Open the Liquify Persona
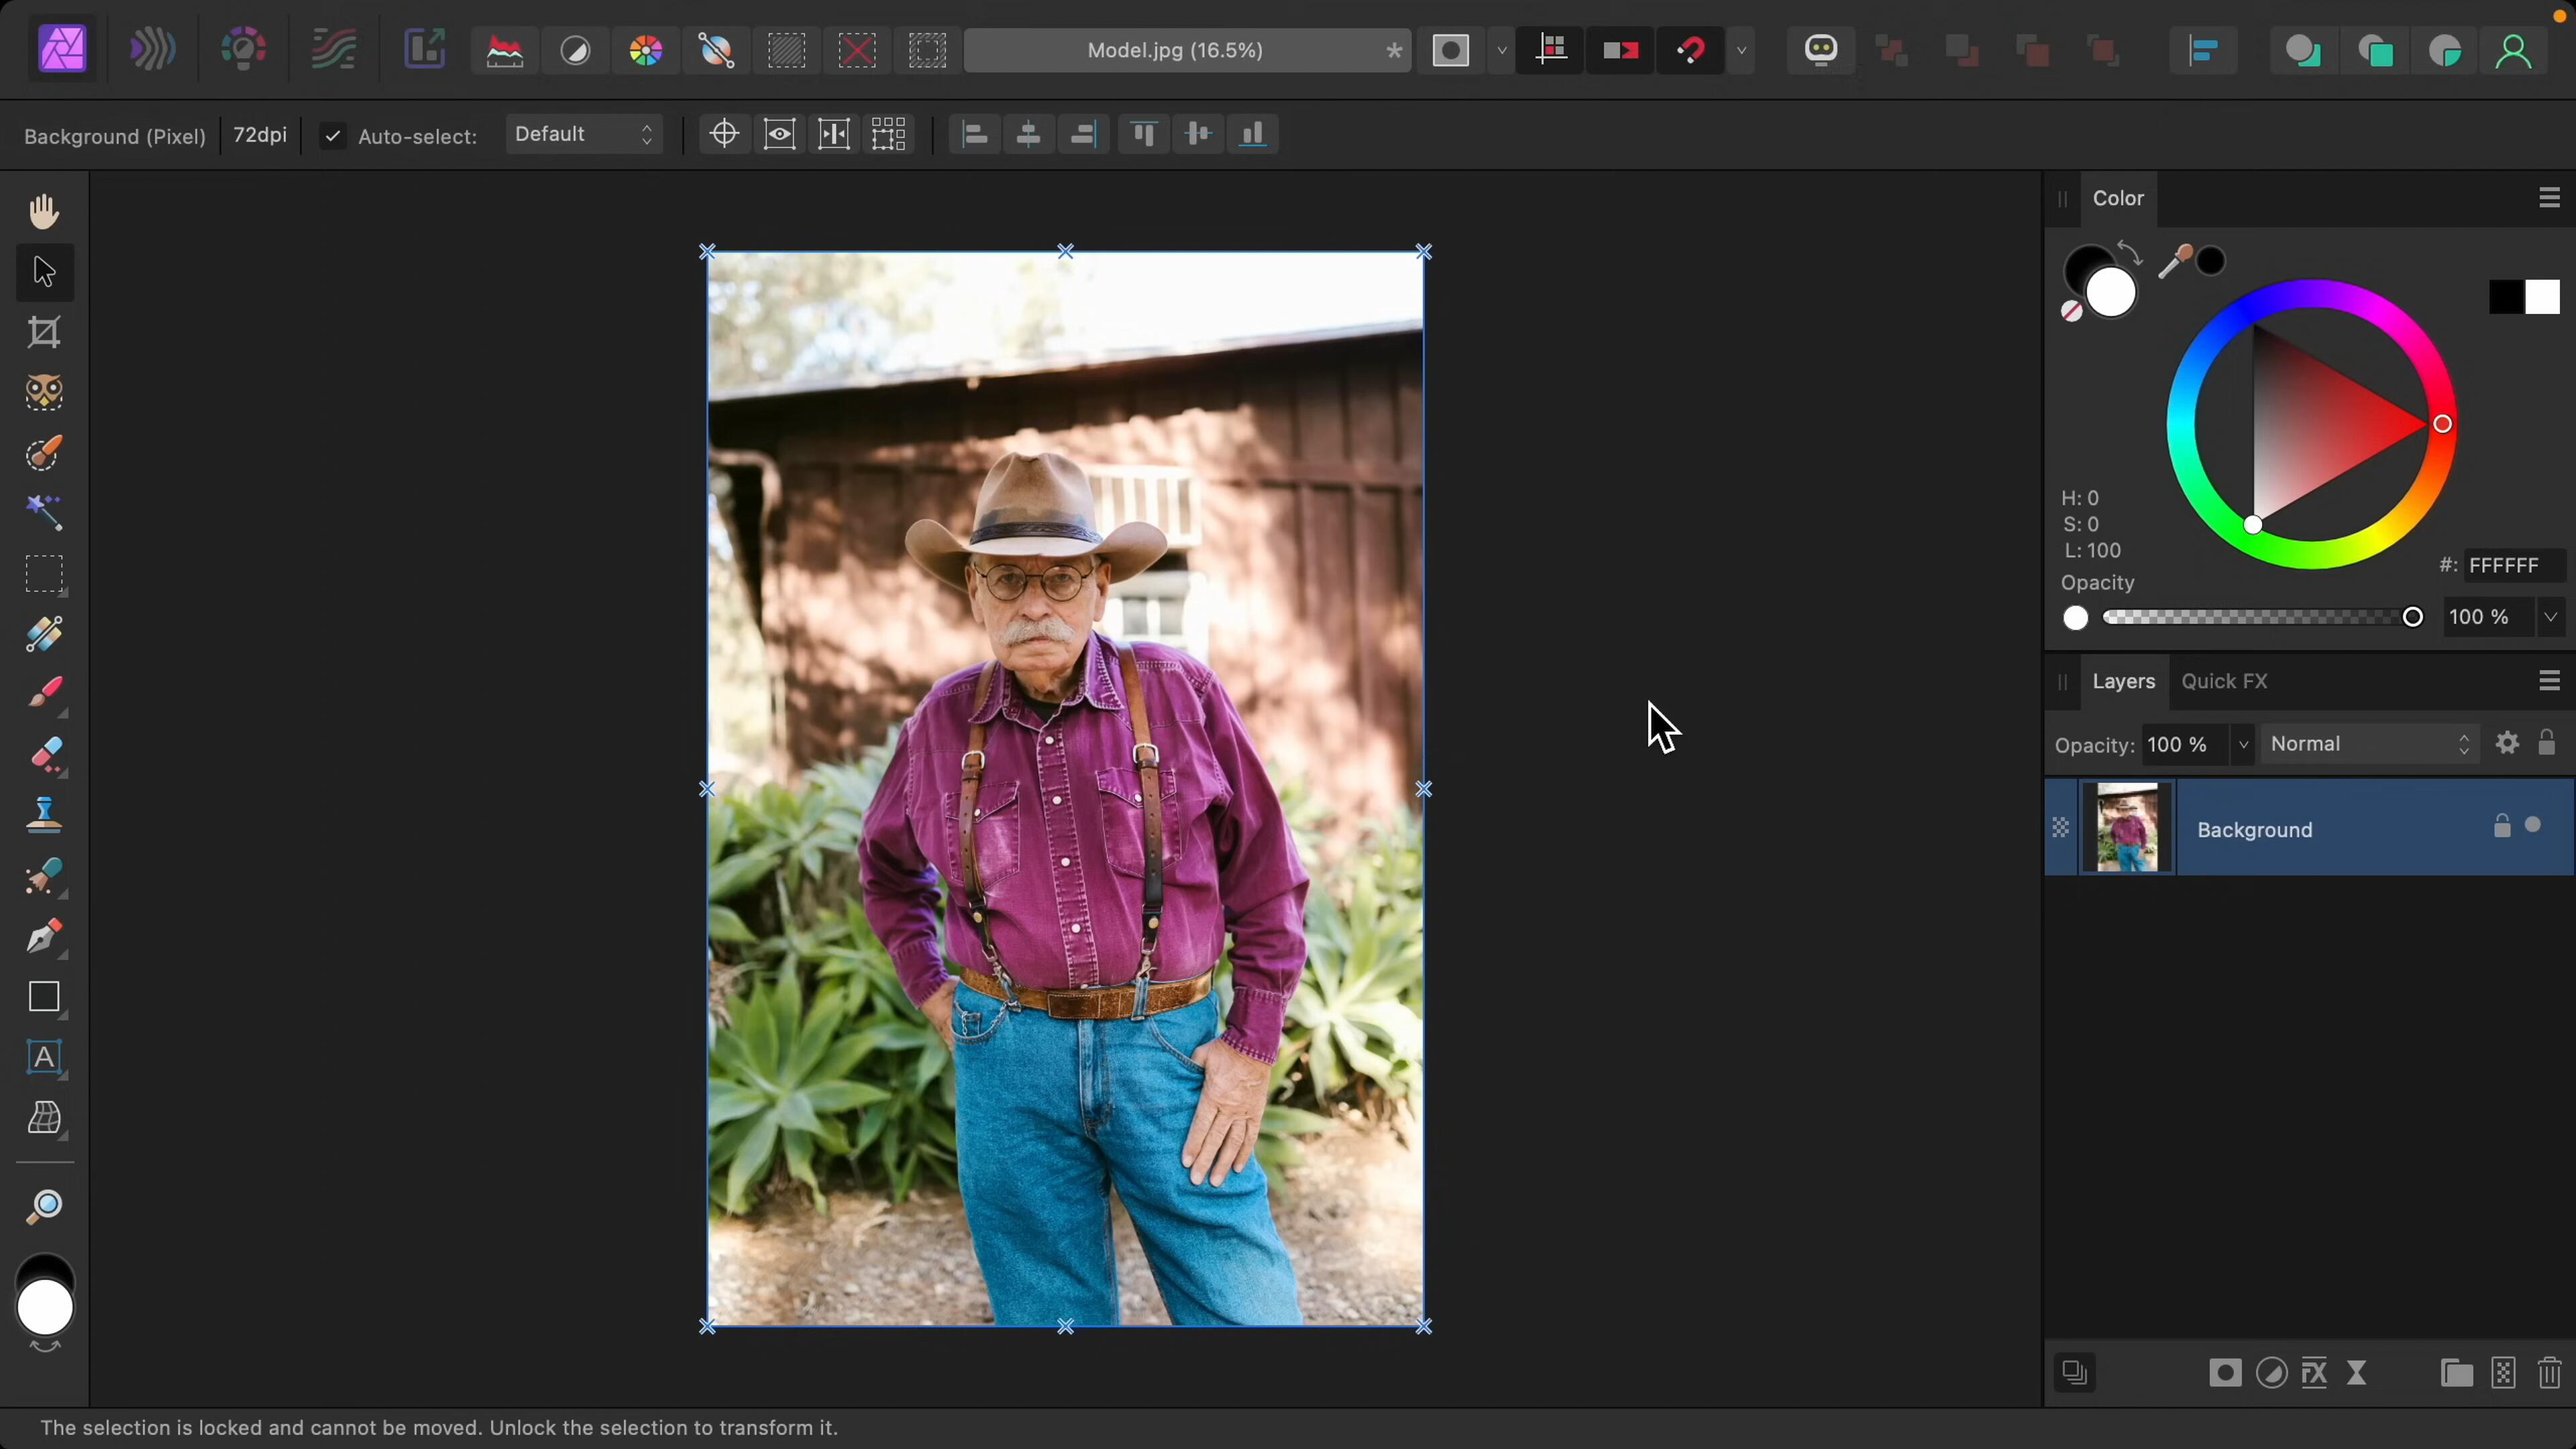 pos(152,50)
